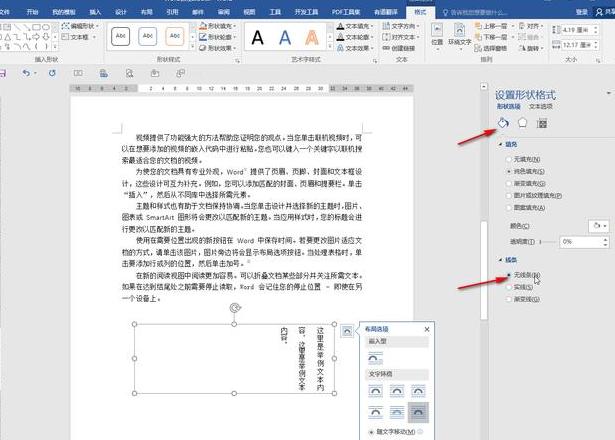
Task: Open the PDF工具集 tab
Action: [346, 12]
